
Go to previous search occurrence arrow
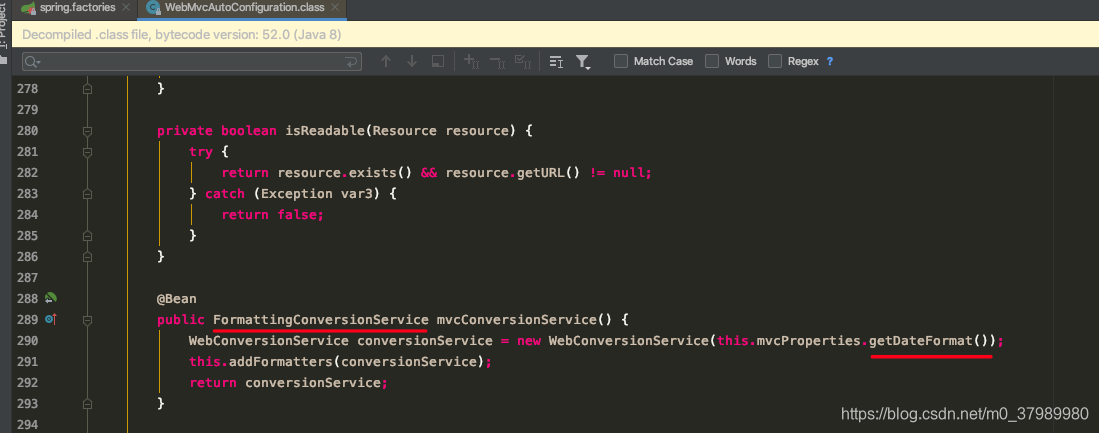click(x=385, y=62)
